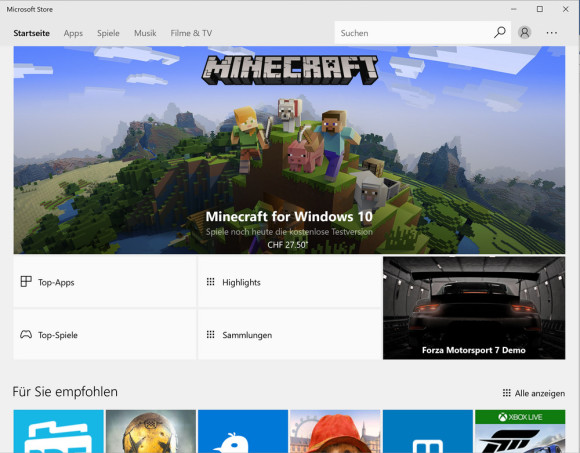The height and width of the screenshot is (453, 580).
Task: Open the three-dots more options menu
Action: (x=552, y=33)
